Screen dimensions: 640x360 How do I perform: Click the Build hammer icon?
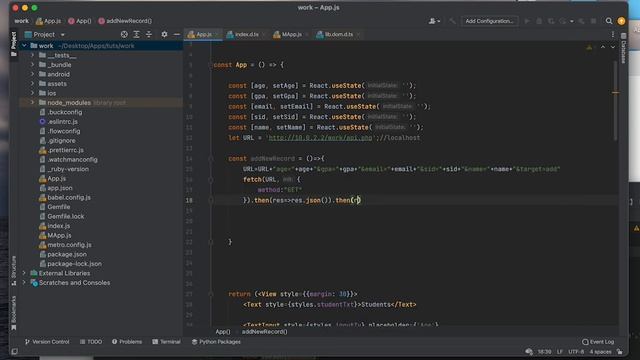(x=452, y=21)
